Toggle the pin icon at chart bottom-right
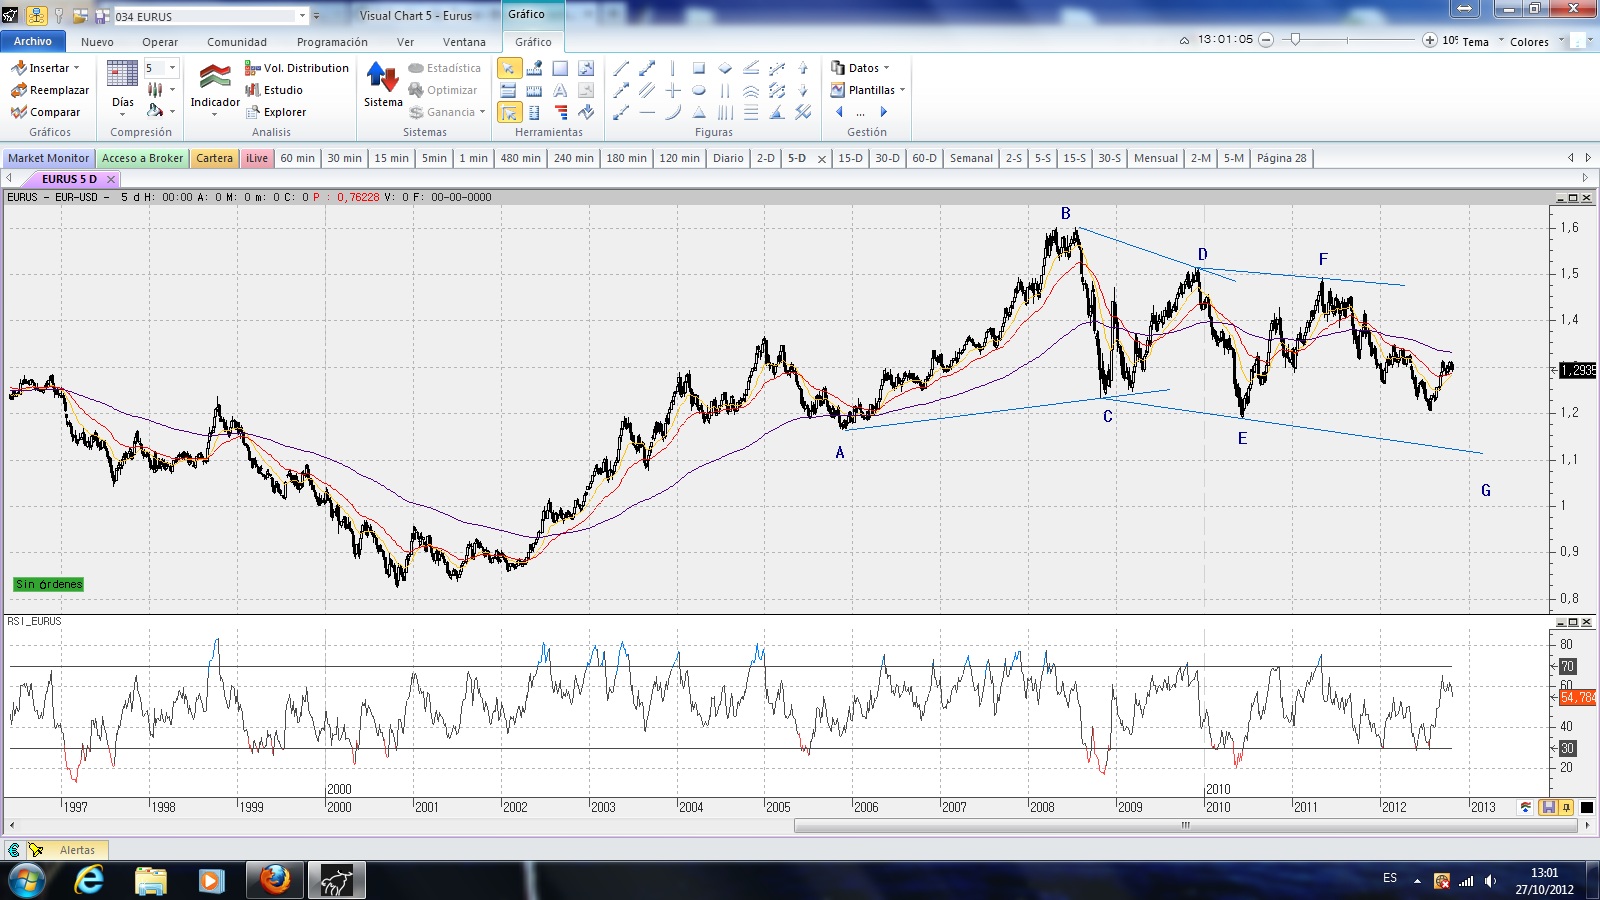1600x900 pixels. 1566,807
